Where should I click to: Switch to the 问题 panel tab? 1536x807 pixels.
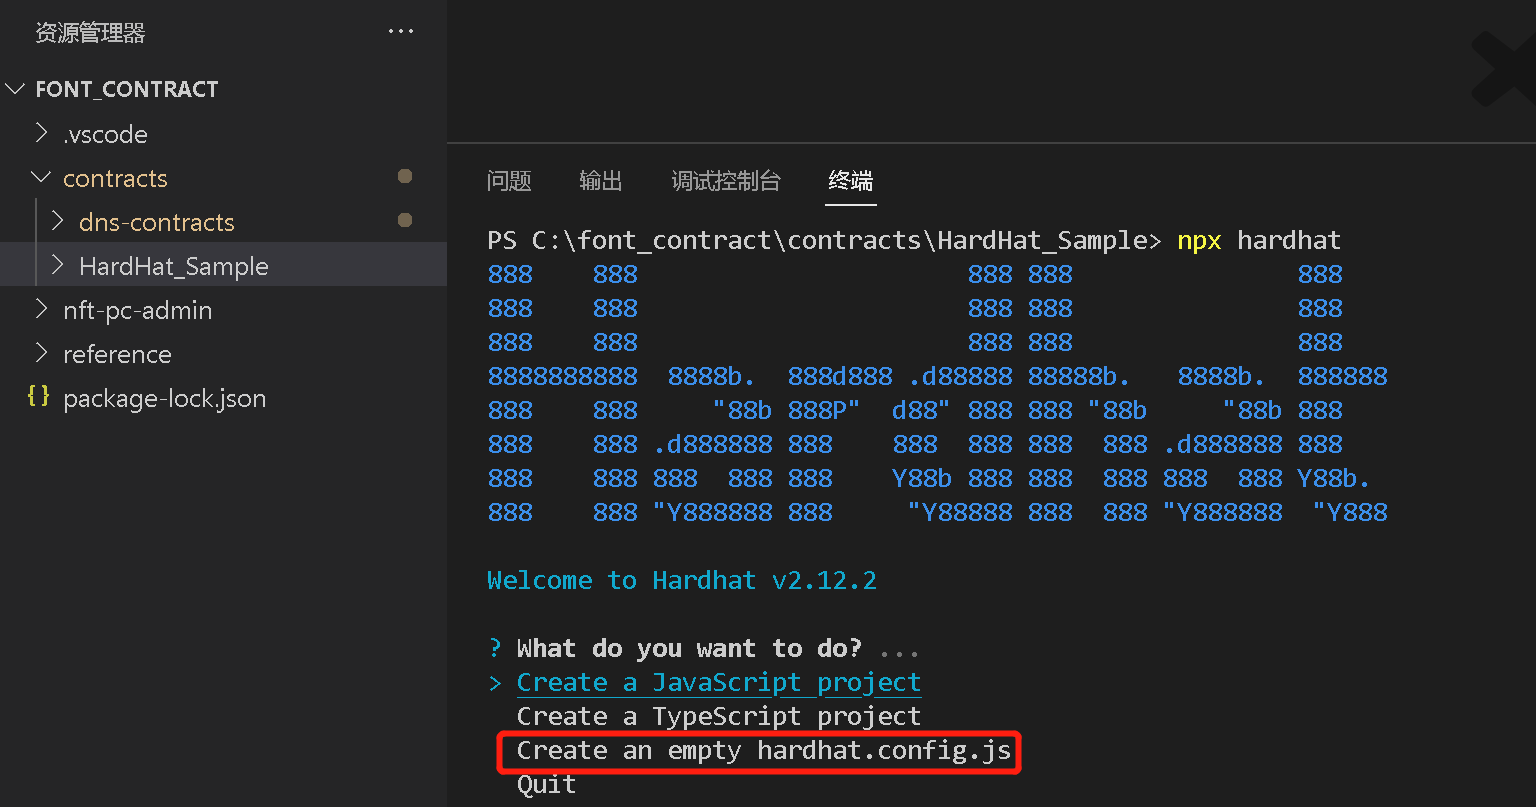pyautogui.click(x=509, y=181)
